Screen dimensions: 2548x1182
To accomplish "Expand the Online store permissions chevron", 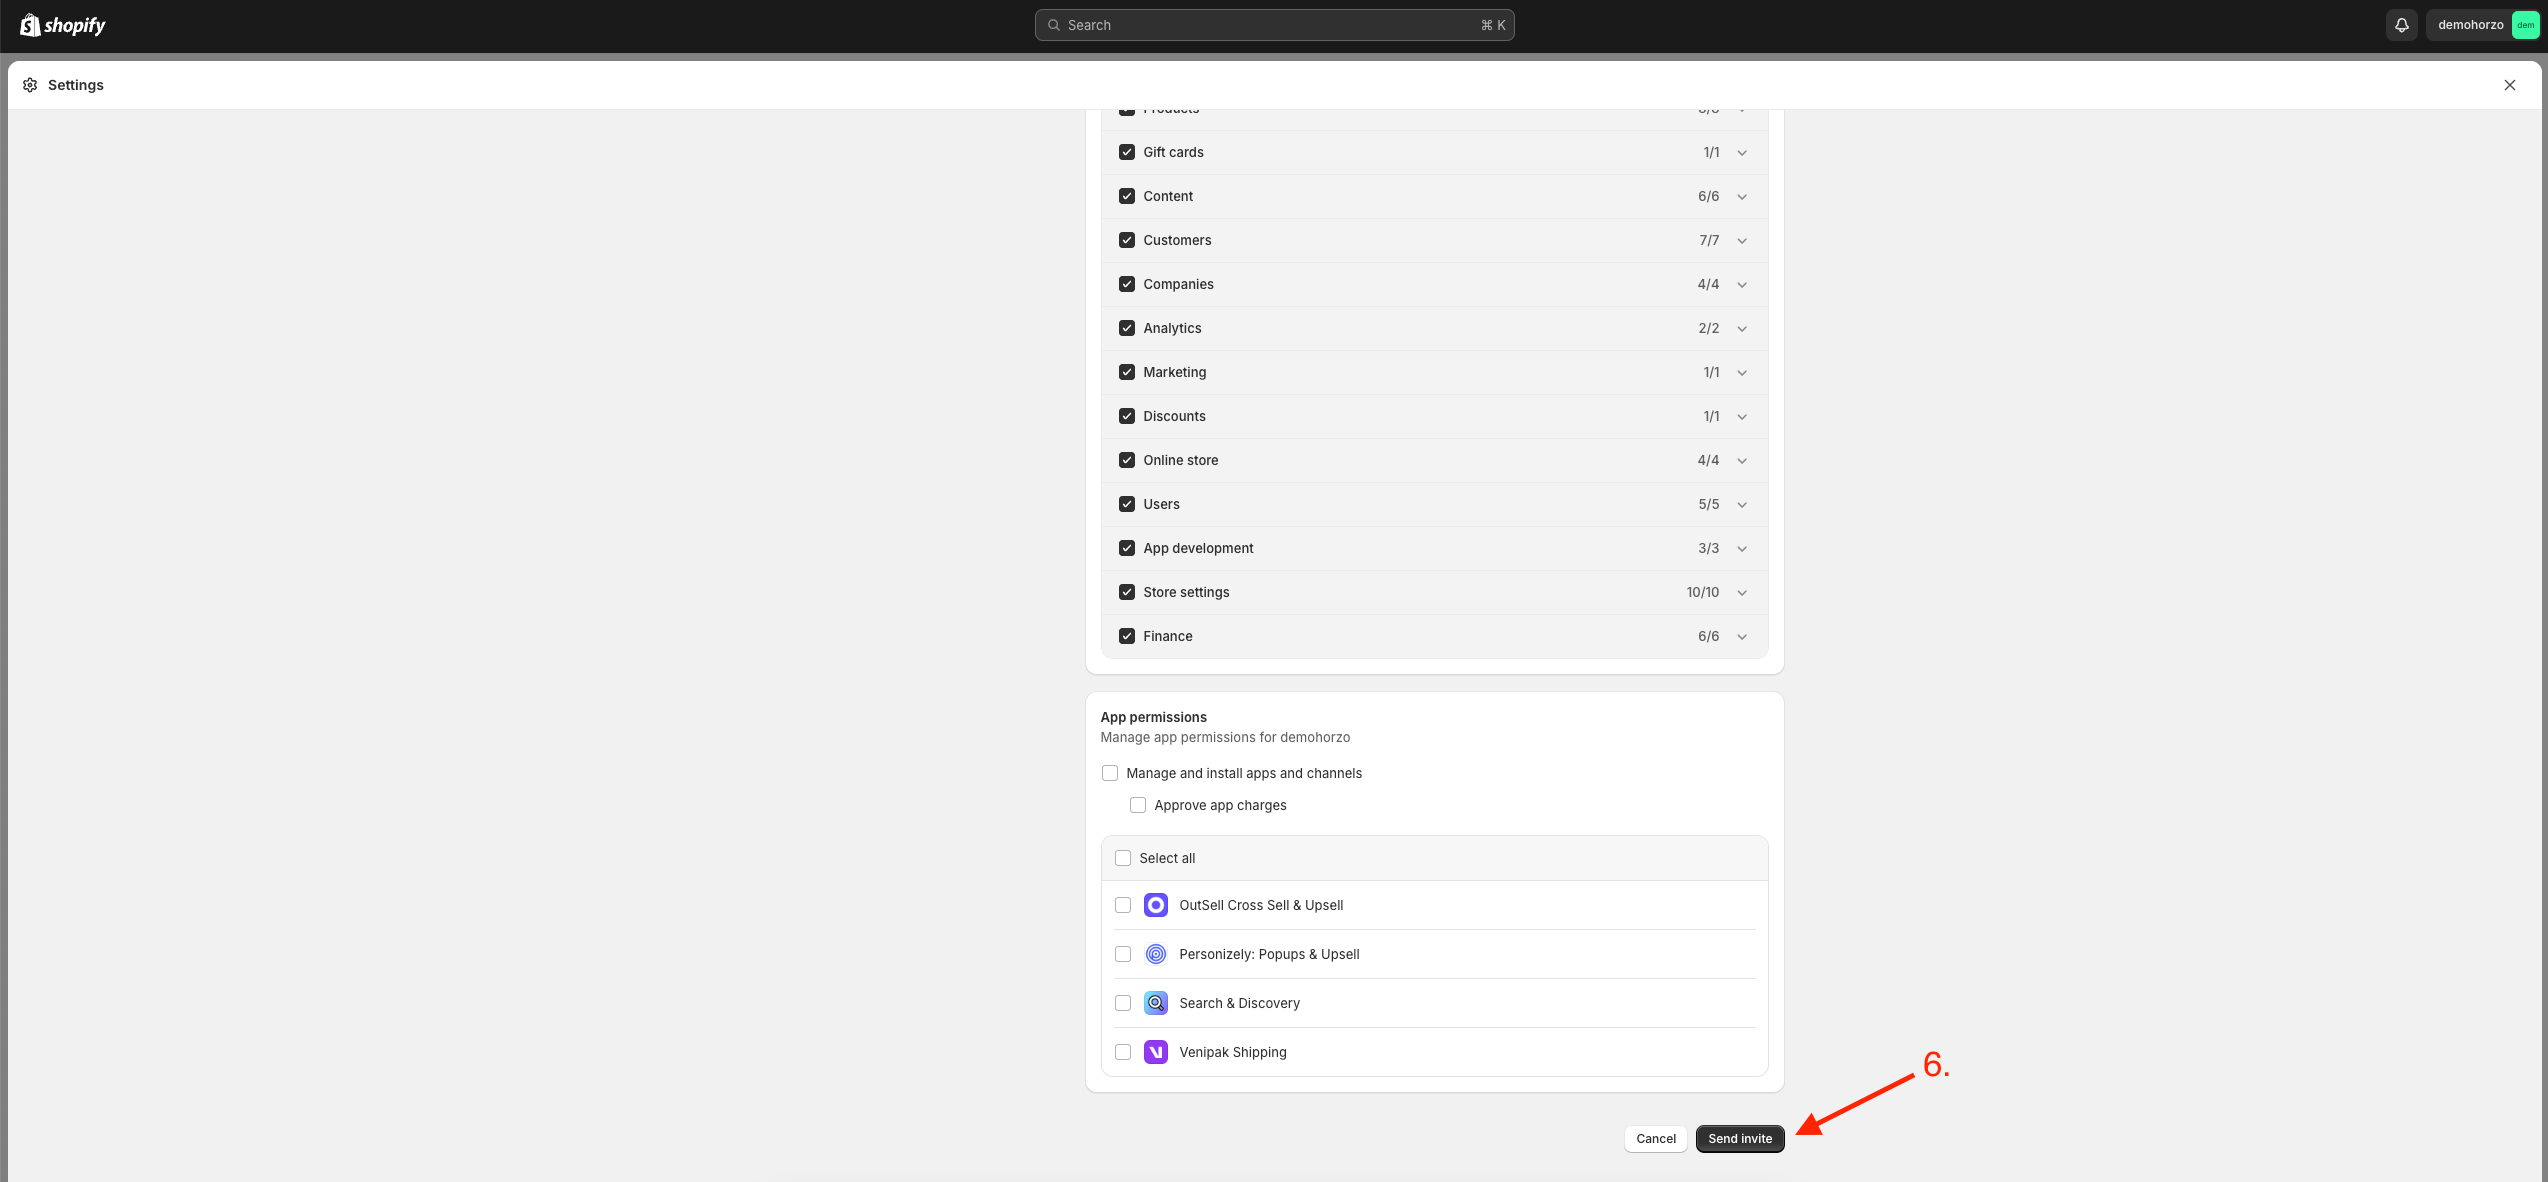I will point(1742,461).
